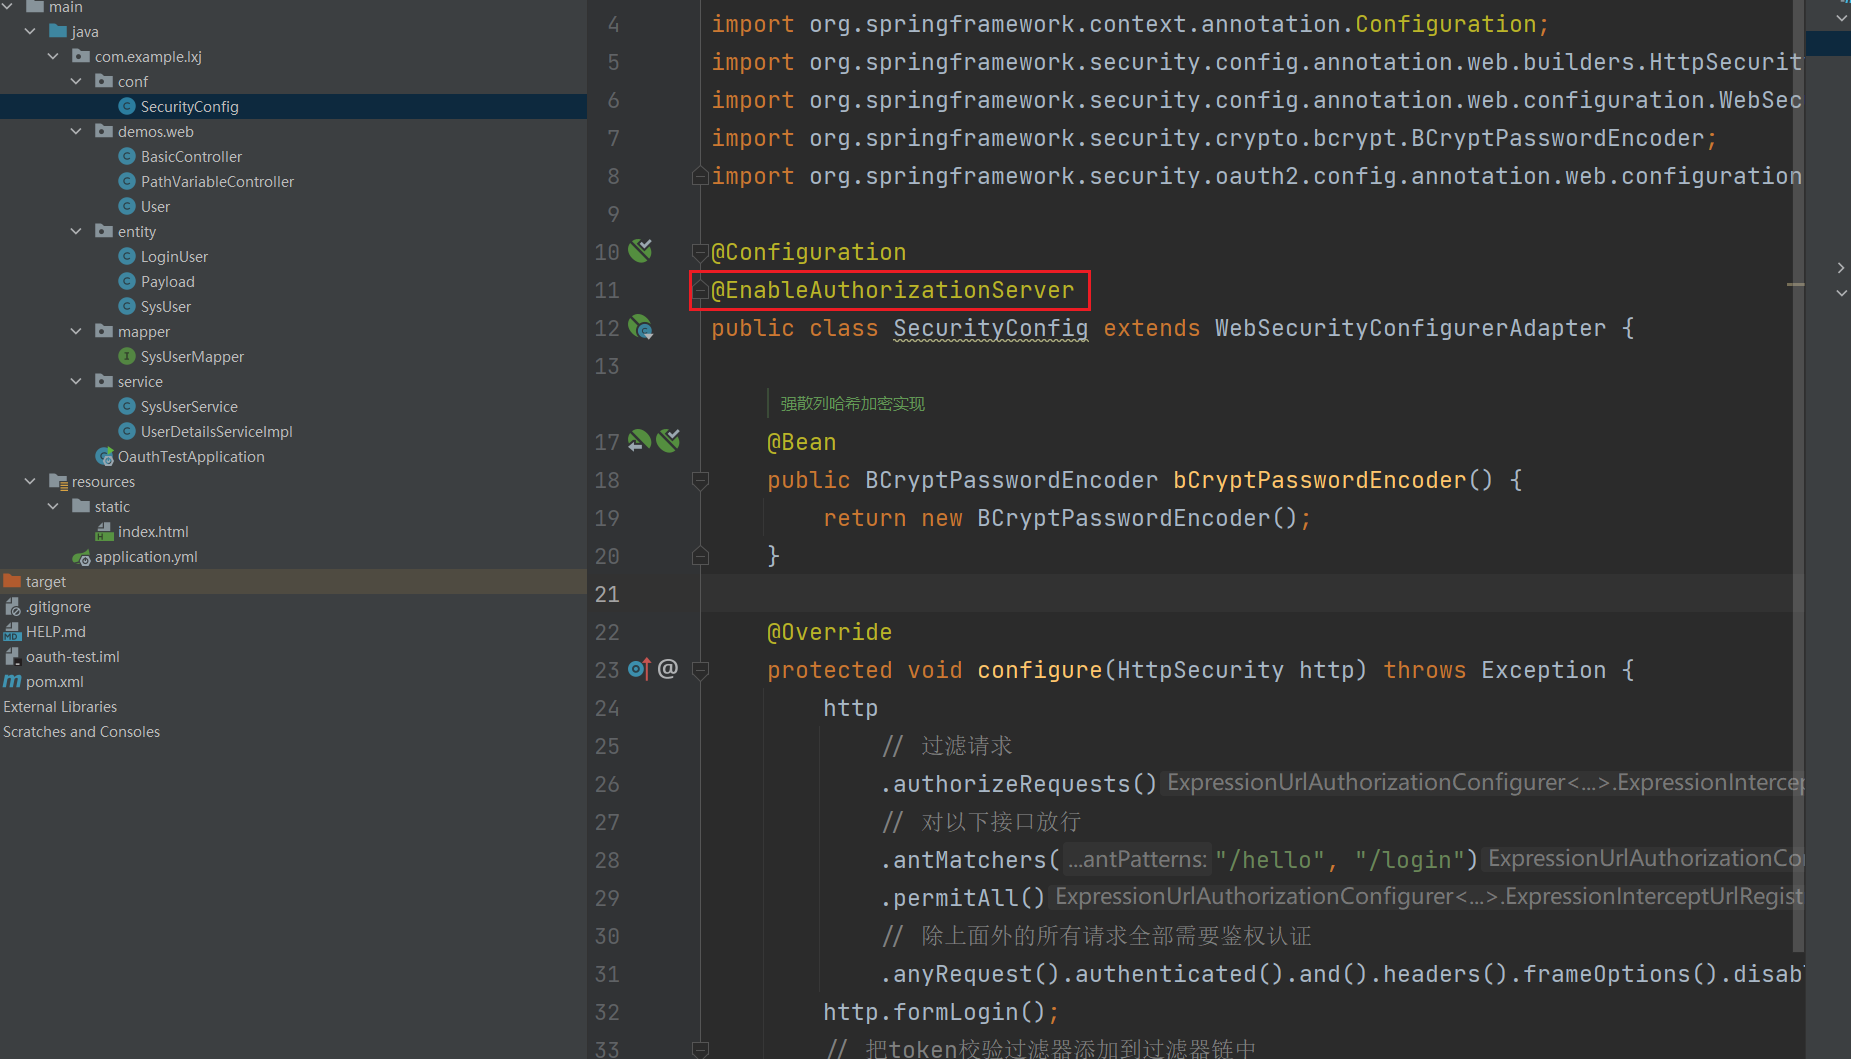Image resolution: width=1851 pixels, height=1059 pixels.
Task: Click the second gutter icon beside the @Bean annotation
Action: pyautogui.click(x=668, y=441)
